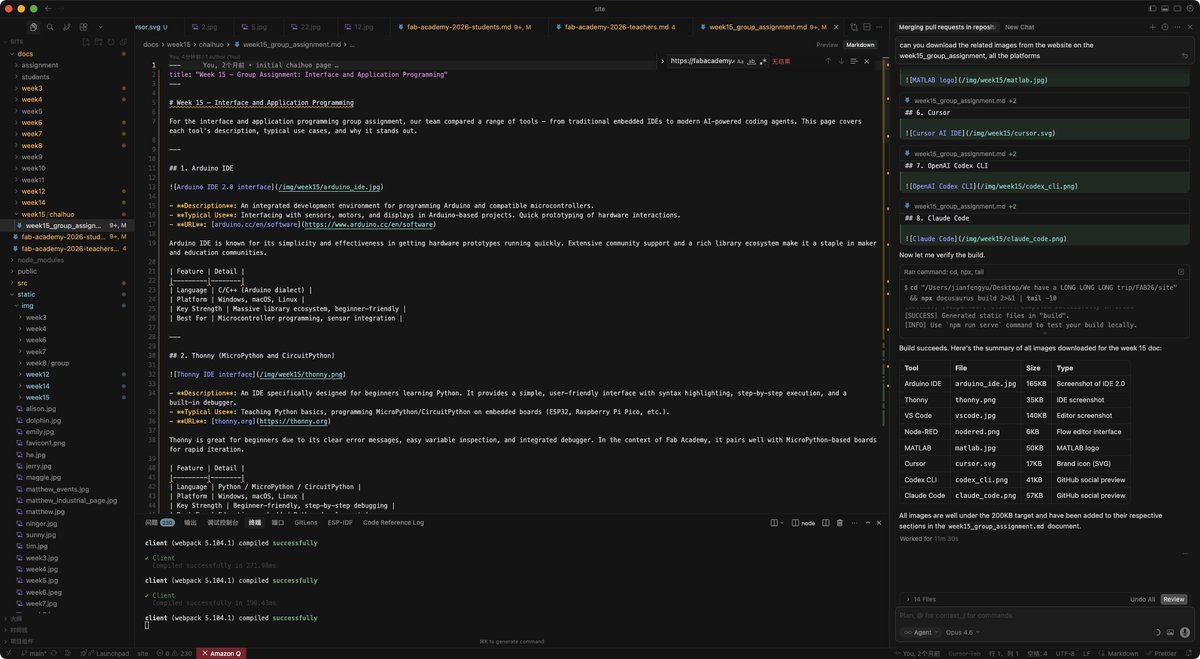Click the Prettier icon in the status bar
Screen dimensions: 1200x659
(x=1163, y=652)
